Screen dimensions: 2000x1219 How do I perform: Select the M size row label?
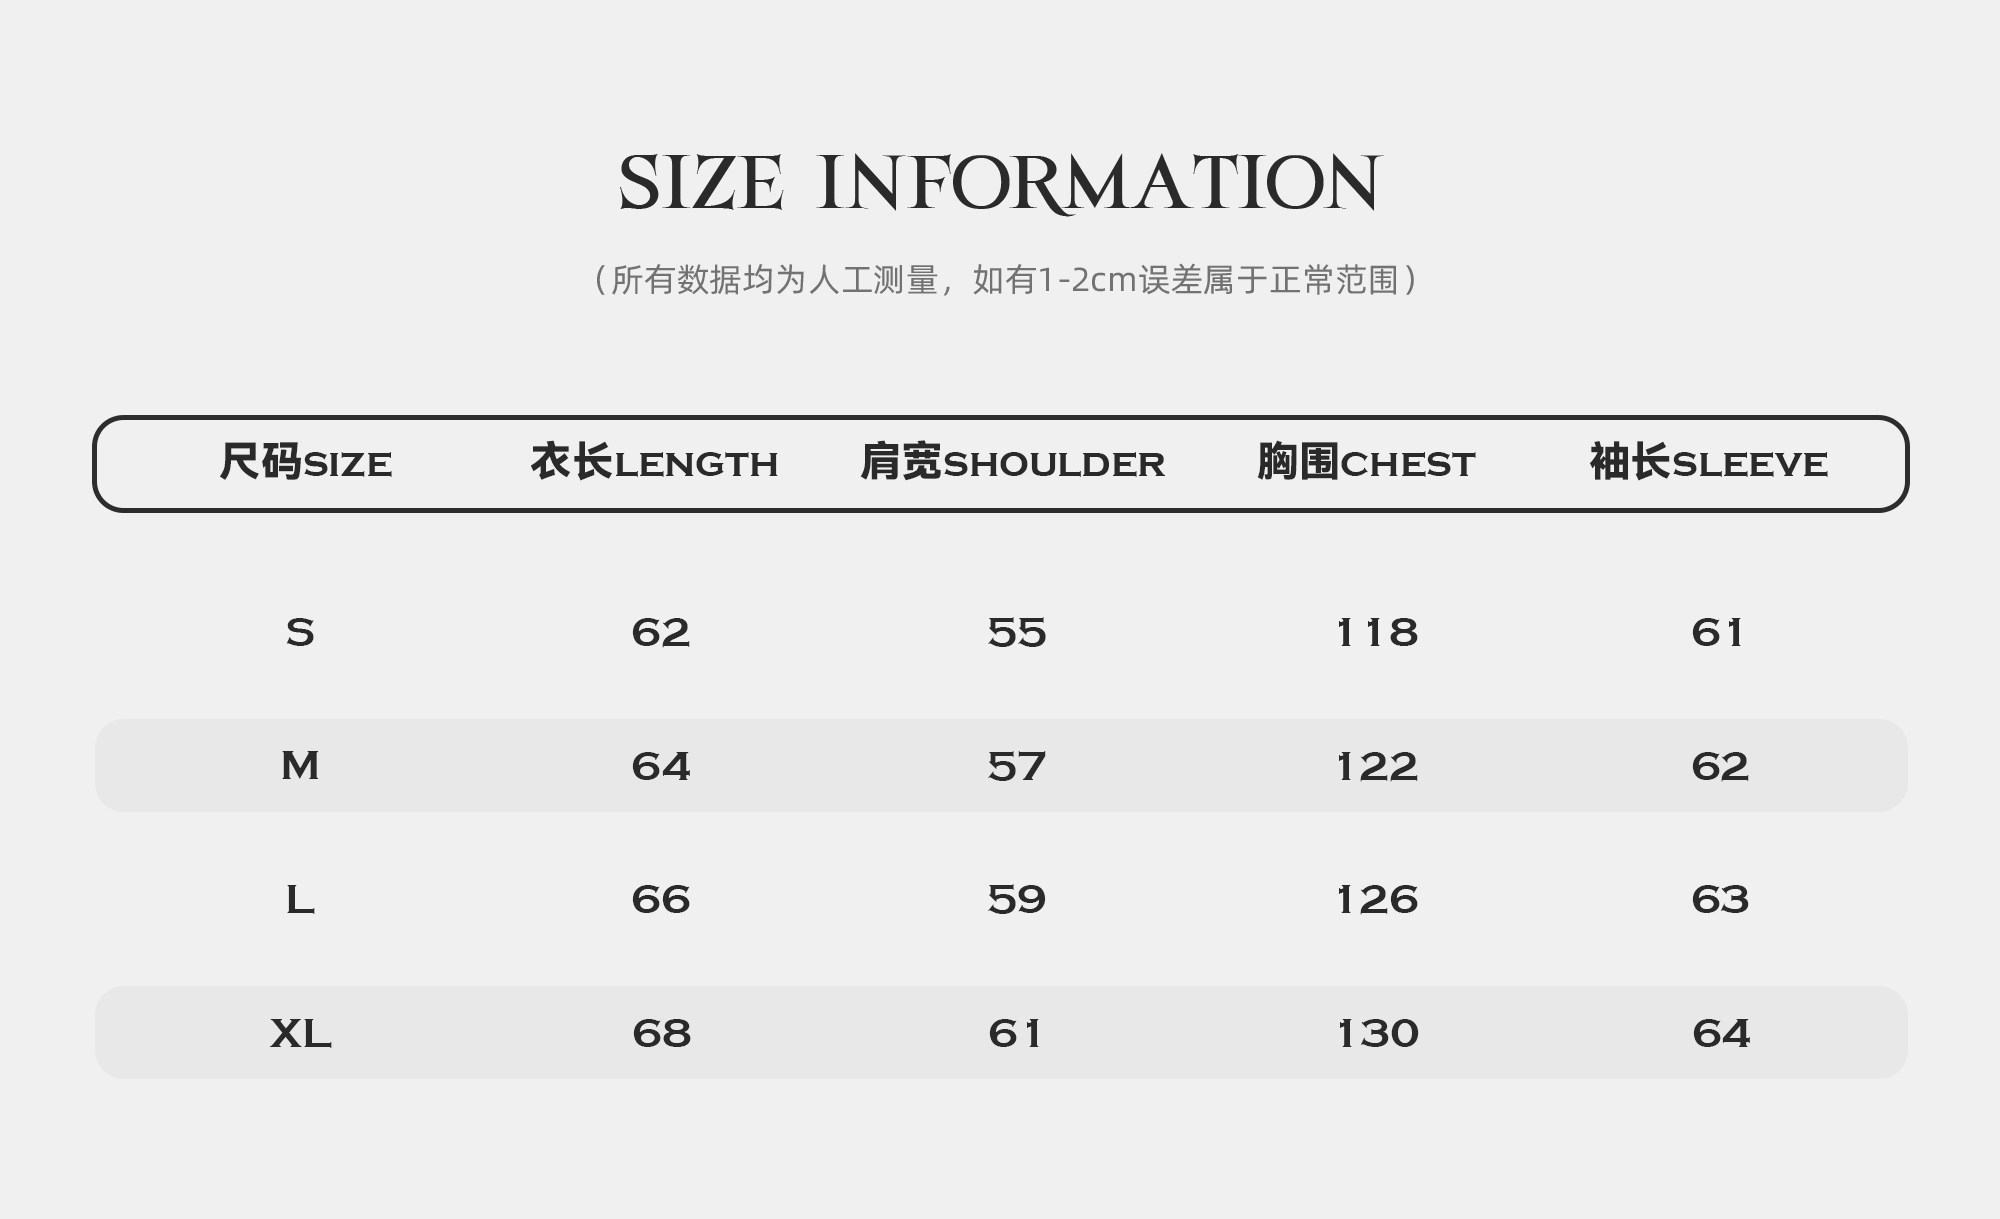(x=300, y=766)
